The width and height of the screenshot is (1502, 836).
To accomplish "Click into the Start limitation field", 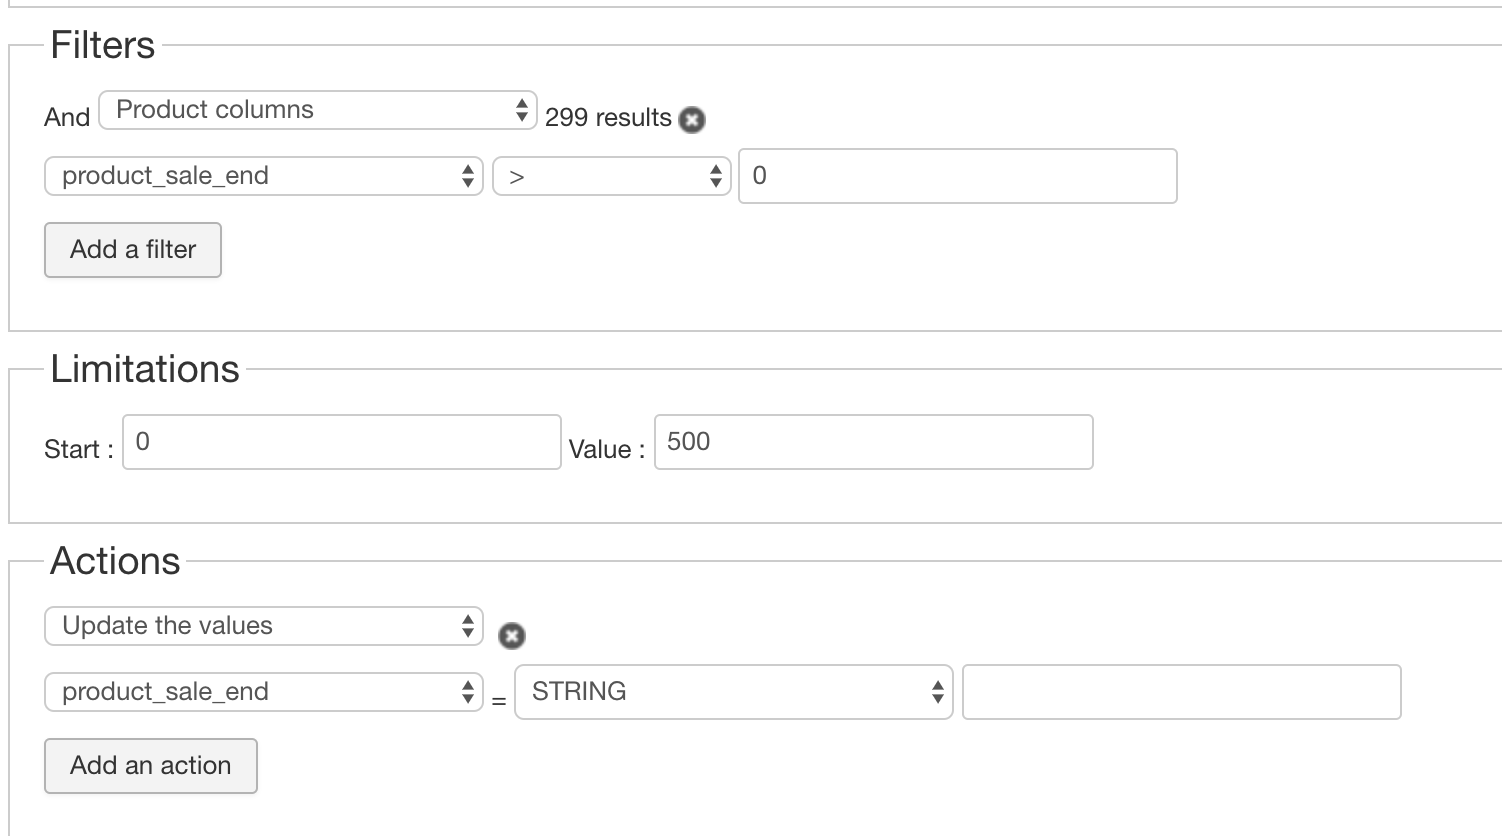I will click(x=341, y=442).
